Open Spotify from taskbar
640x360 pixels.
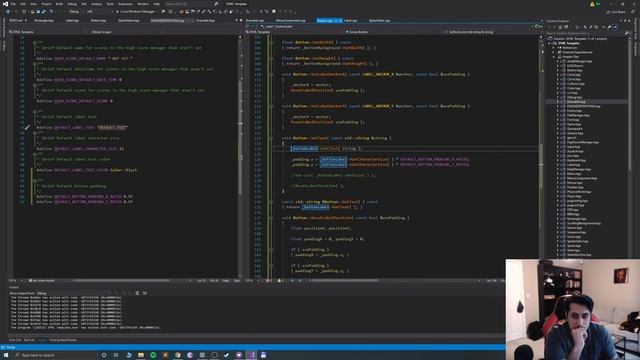point(153,355)
